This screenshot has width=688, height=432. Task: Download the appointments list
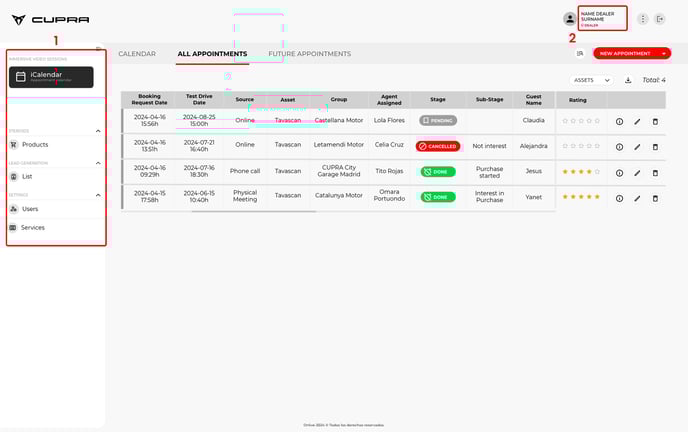pyautogui.click(x=628, y=80)
